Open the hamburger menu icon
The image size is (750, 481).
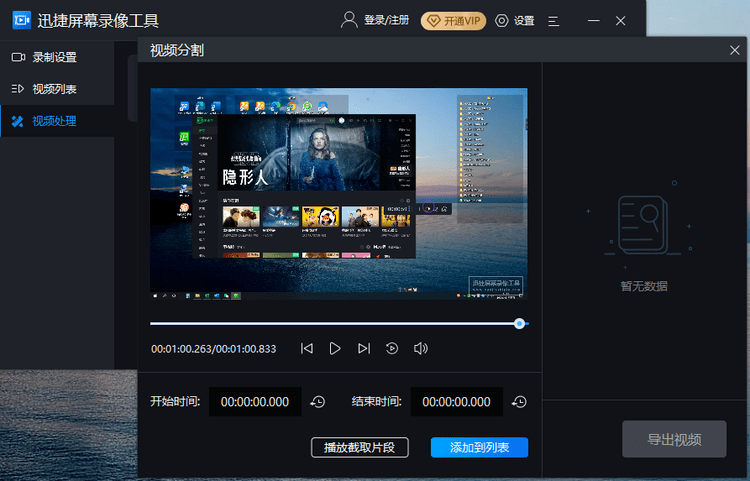[x=553, y=21]
